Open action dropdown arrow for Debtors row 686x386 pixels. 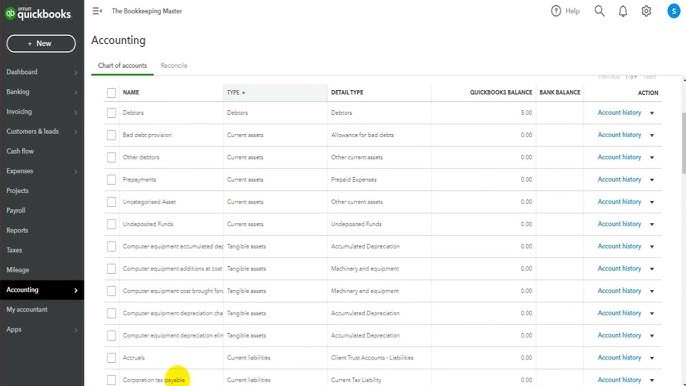tap(652, 113)
